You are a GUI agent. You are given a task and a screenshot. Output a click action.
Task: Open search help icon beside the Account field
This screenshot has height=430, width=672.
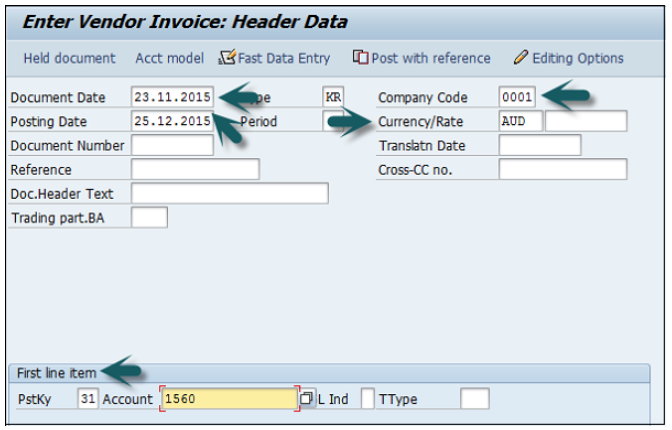tap(307, 400)
